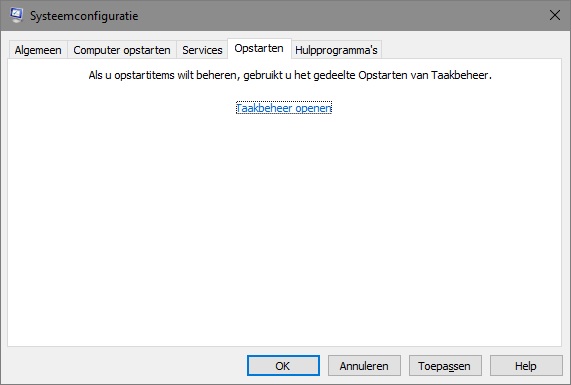Click the Annuleren button

[364, 365]
